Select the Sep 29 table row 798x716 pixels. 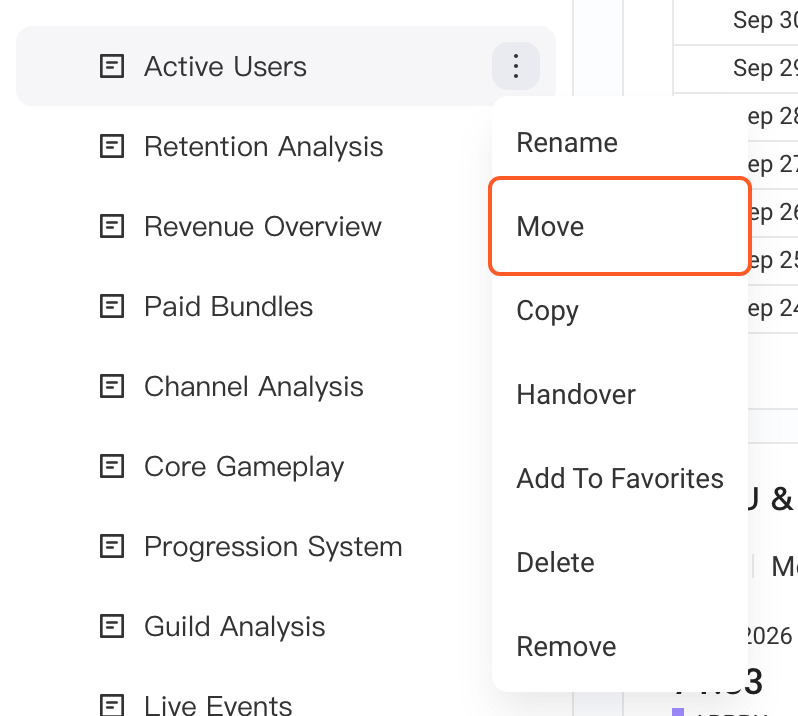(736, 69)
